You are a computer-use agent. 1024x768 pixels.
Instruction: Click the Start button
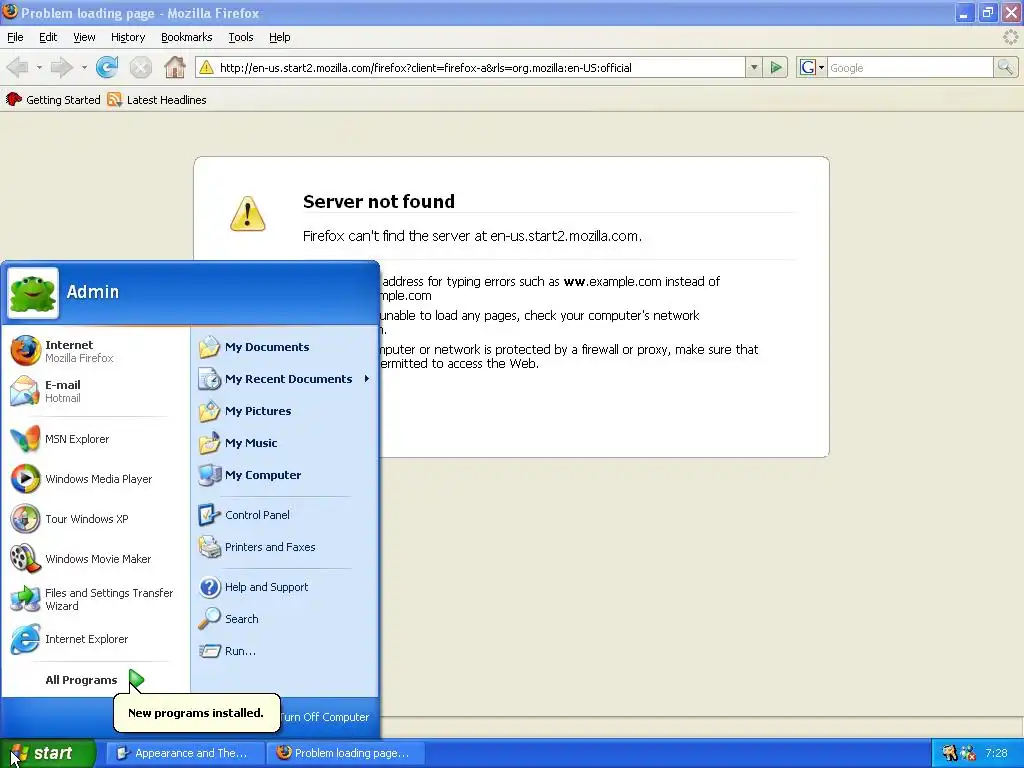click(x=48, y=754)
